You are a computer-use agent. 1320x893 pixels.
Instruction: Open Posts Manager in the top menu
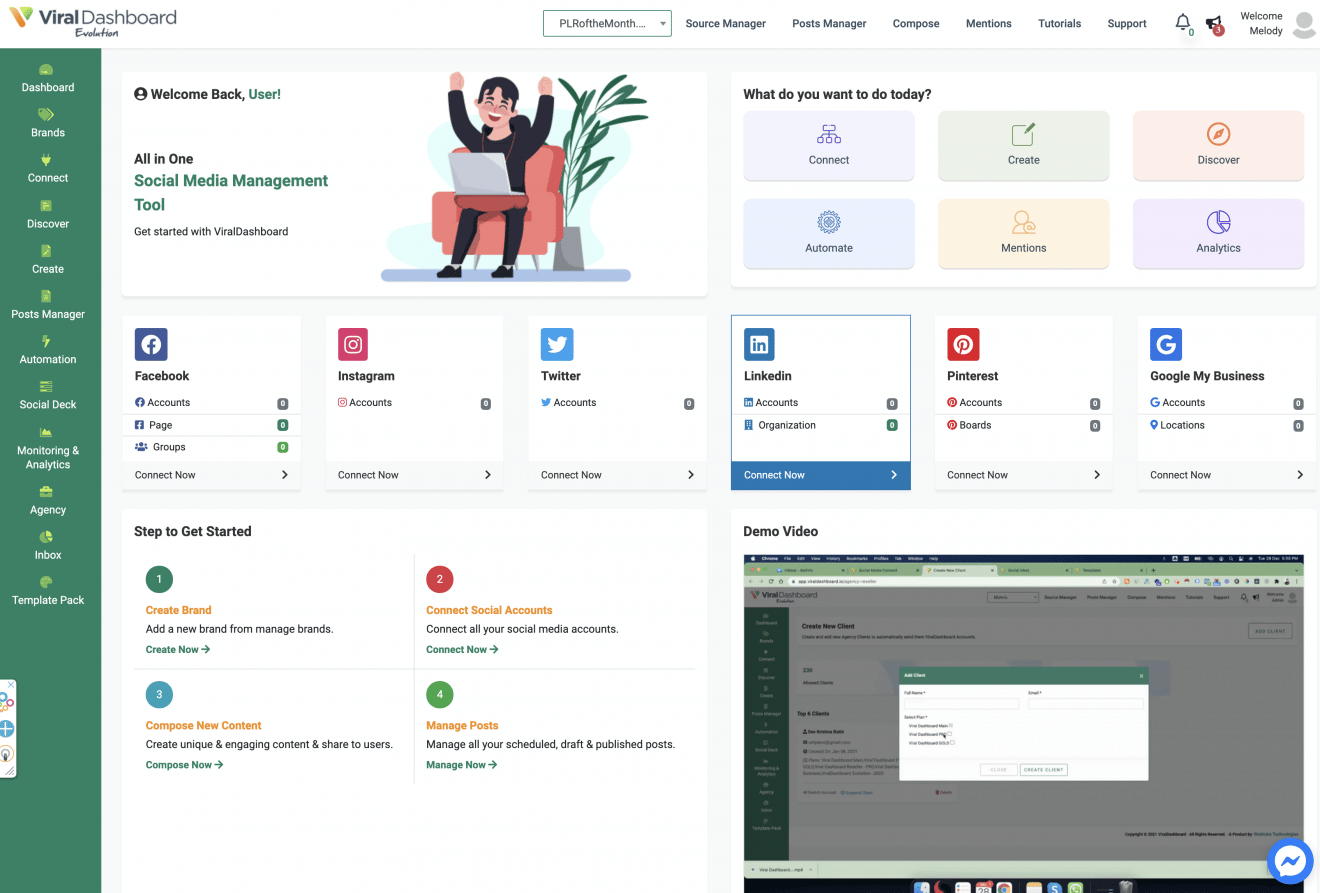coord(829,23)
